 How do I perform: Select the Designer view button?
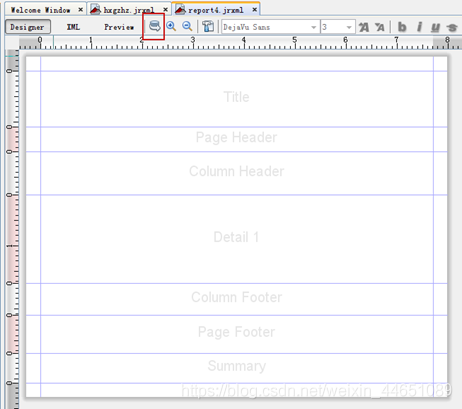pos(28,27)
